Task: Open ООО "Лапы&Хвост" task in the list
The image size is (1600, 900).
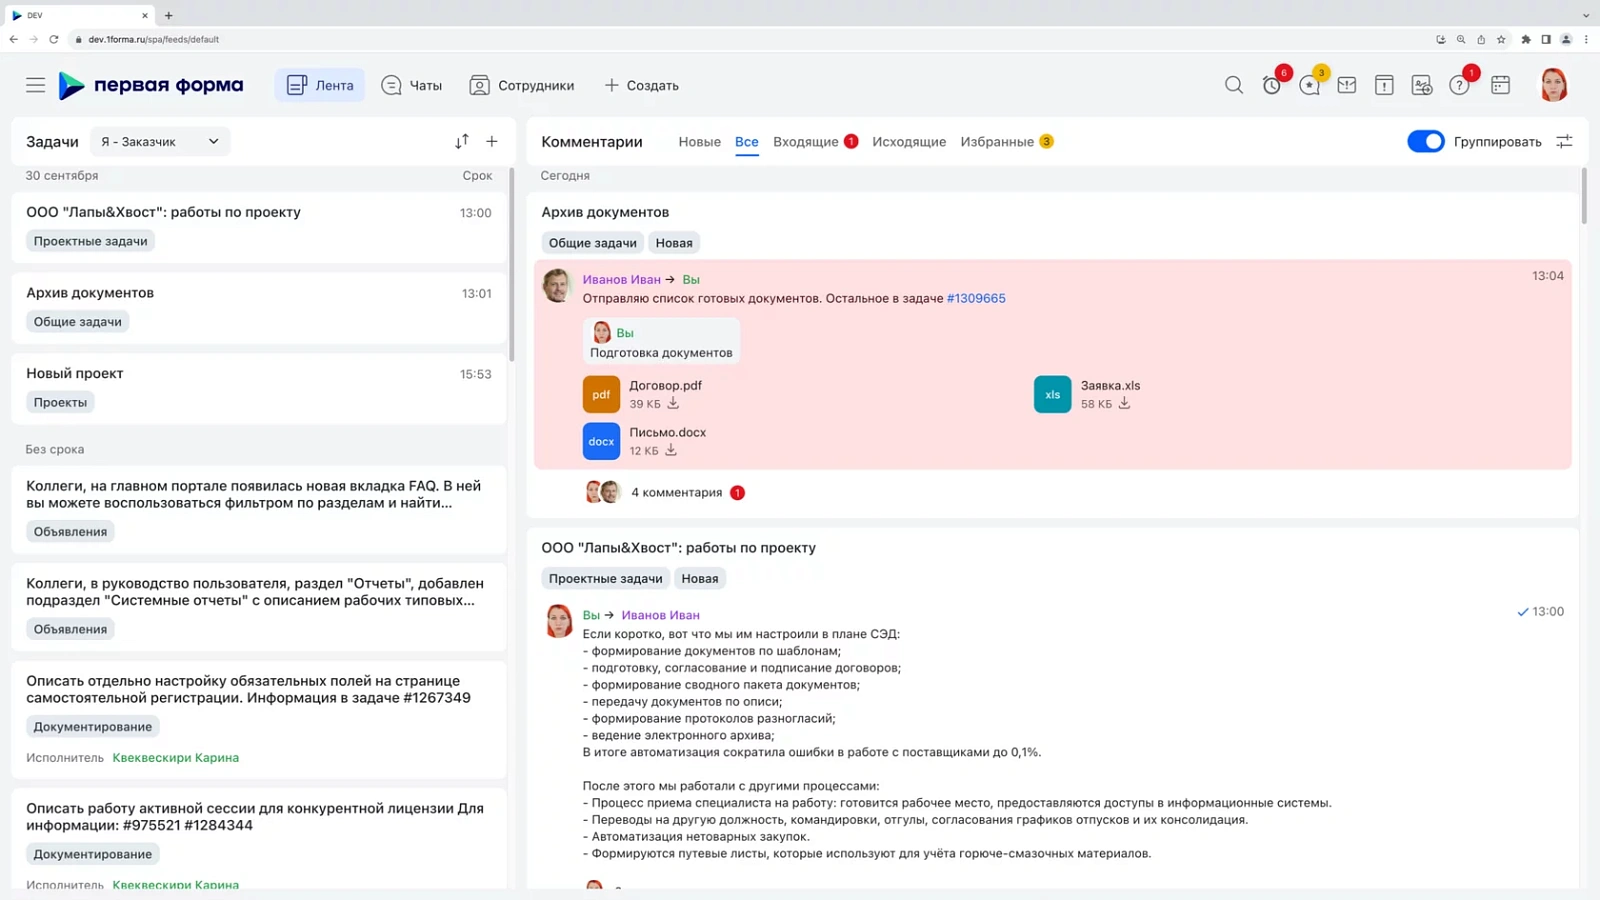Action: (x=258, y=226)
